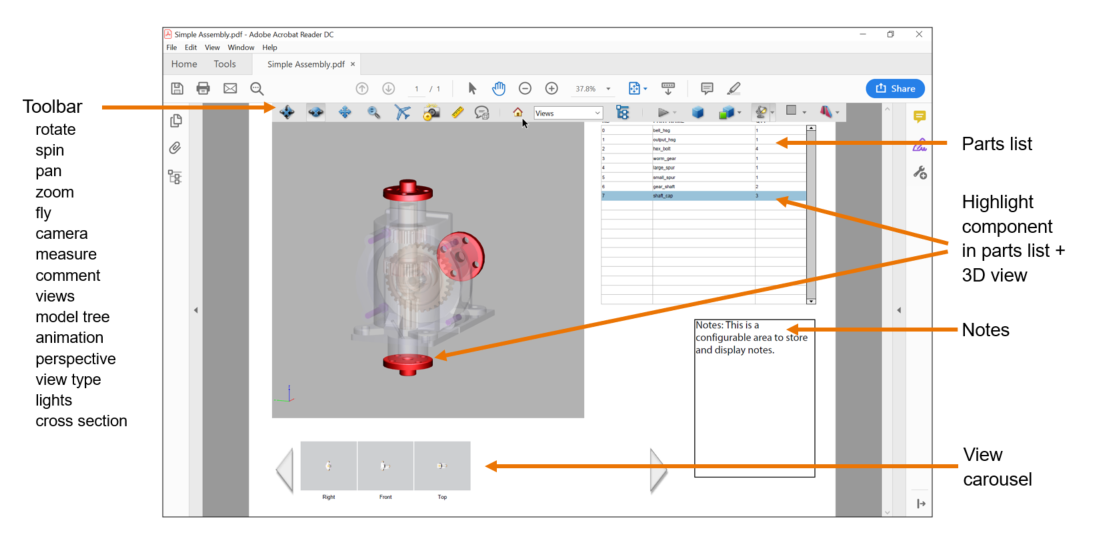Add a sticky note comment from toolbar
Screen dimensions: 1095x548
[707, 89]
